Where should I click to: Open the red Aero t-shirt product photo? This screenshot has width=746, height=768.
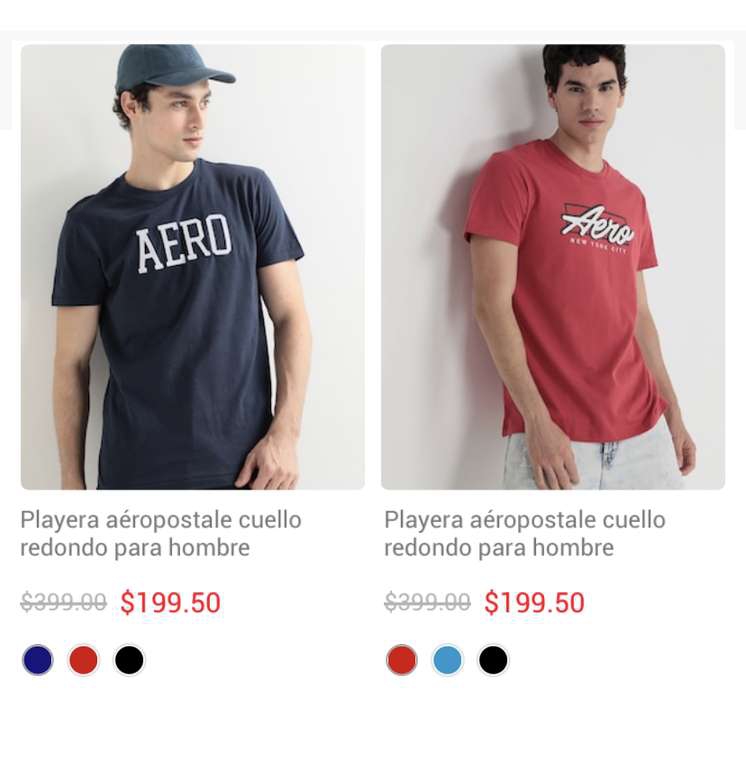(553, 267)
